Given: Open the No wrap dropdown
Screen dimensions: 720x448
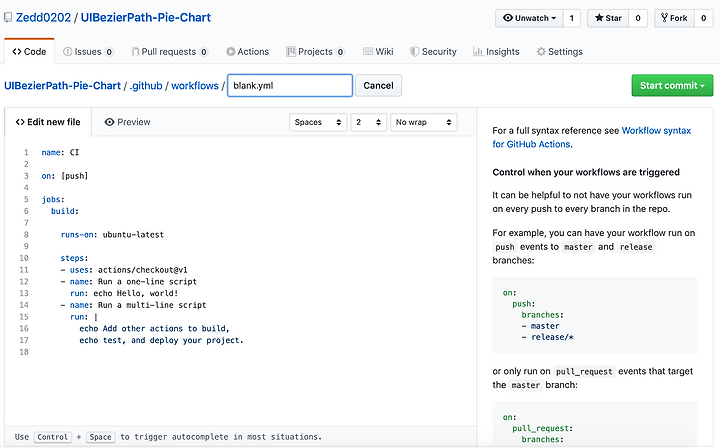Looking at the screenshot, I should coord(423,122).
